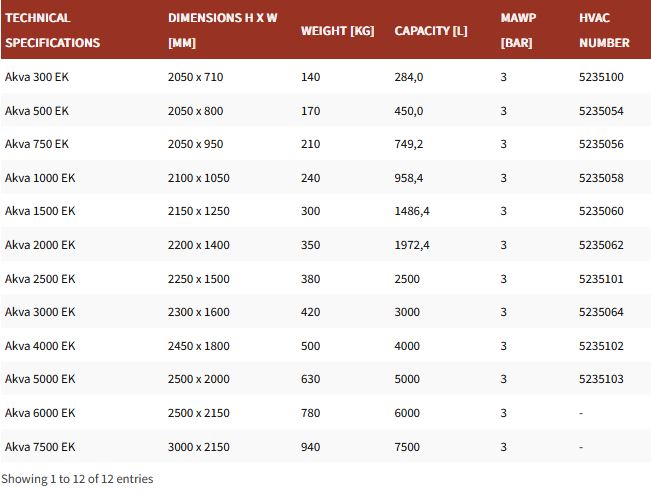Click the Capacity [L] column header
The image size is (651, 493).
tap(431, 31)
